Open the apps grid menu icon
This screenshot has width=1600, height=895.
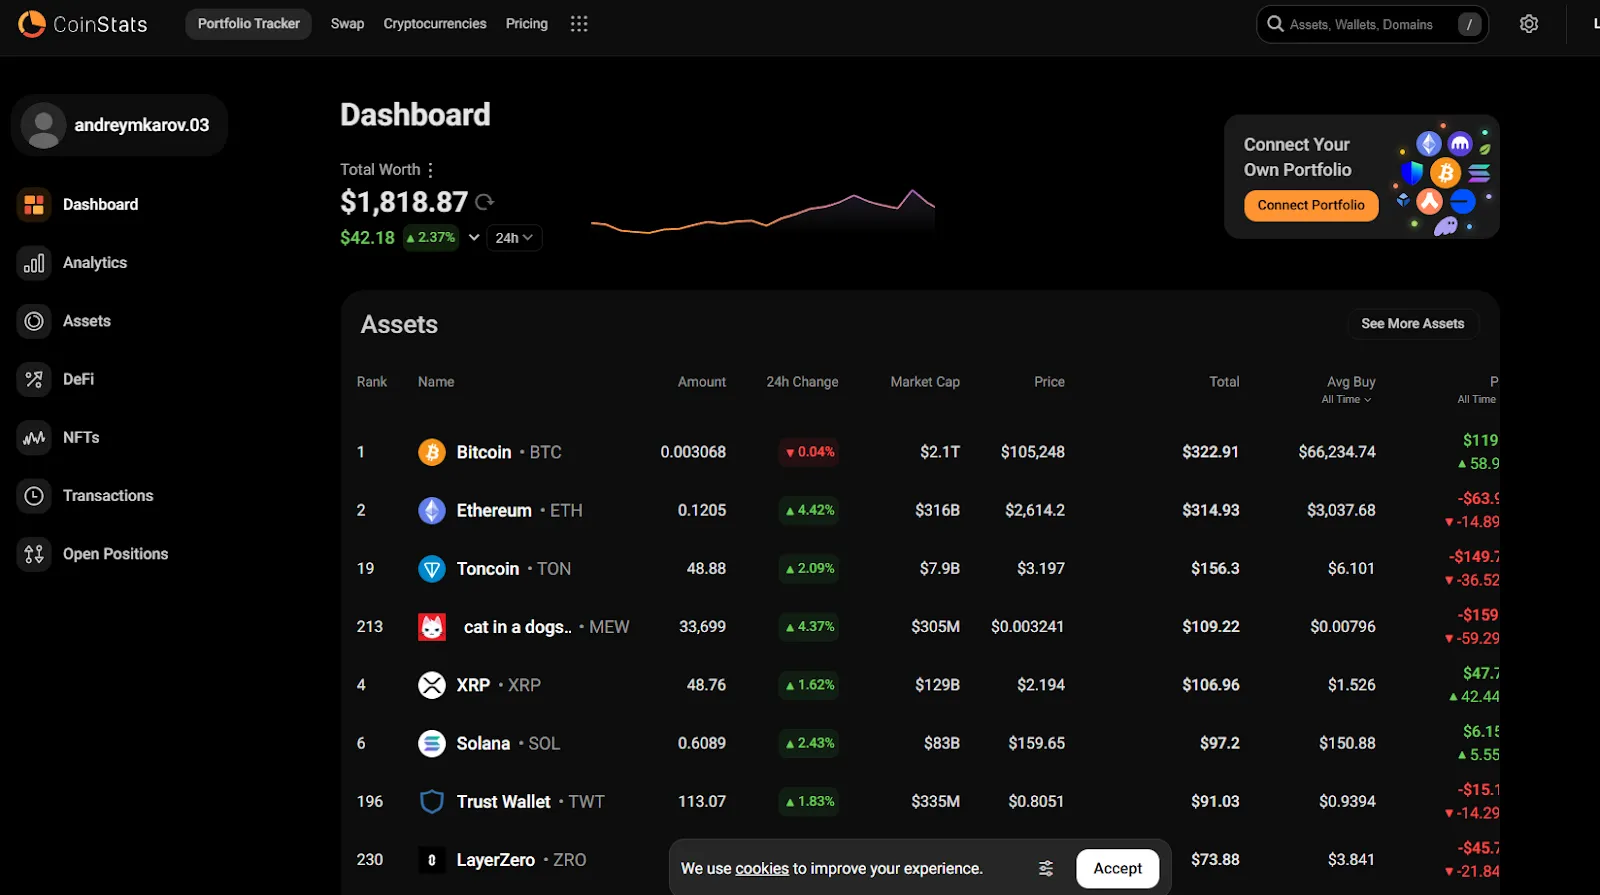click(x=579, y=24)
